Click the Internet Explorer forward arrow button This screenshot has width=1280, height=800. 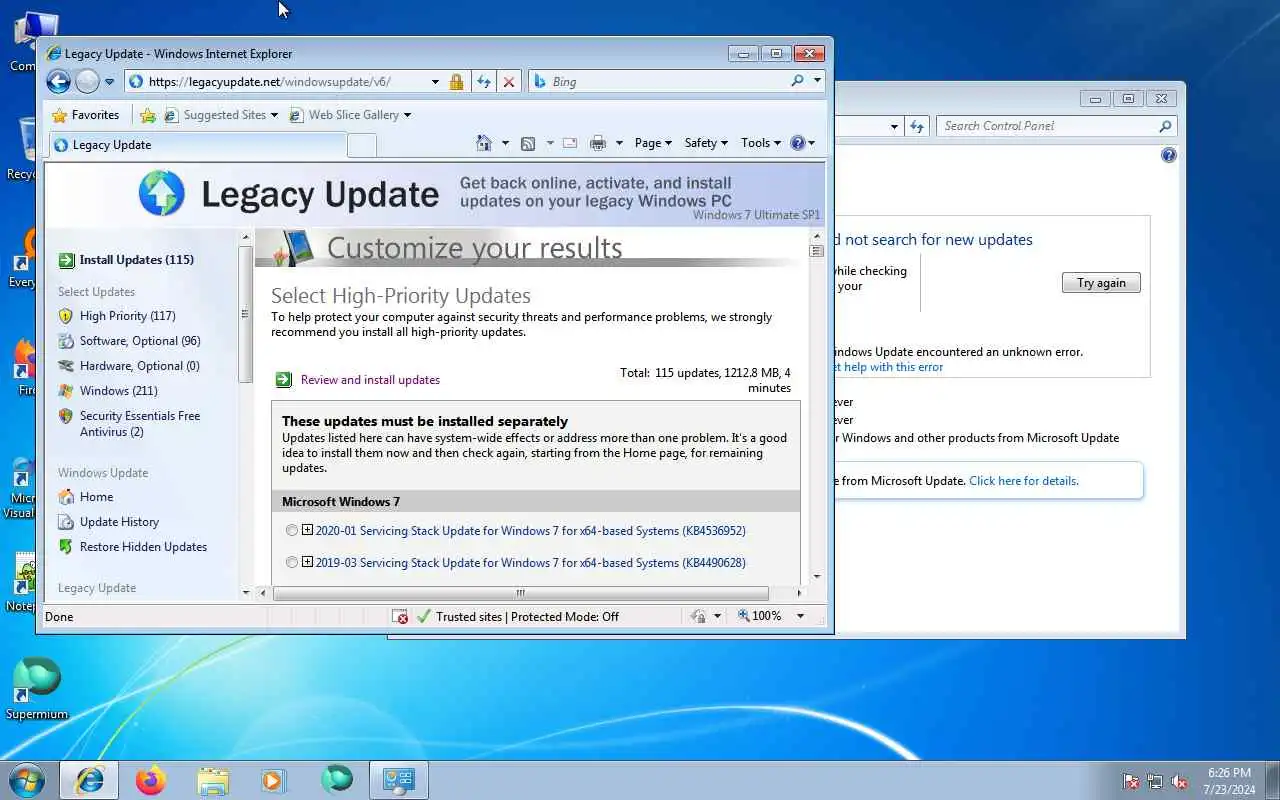tap(87, 81)
